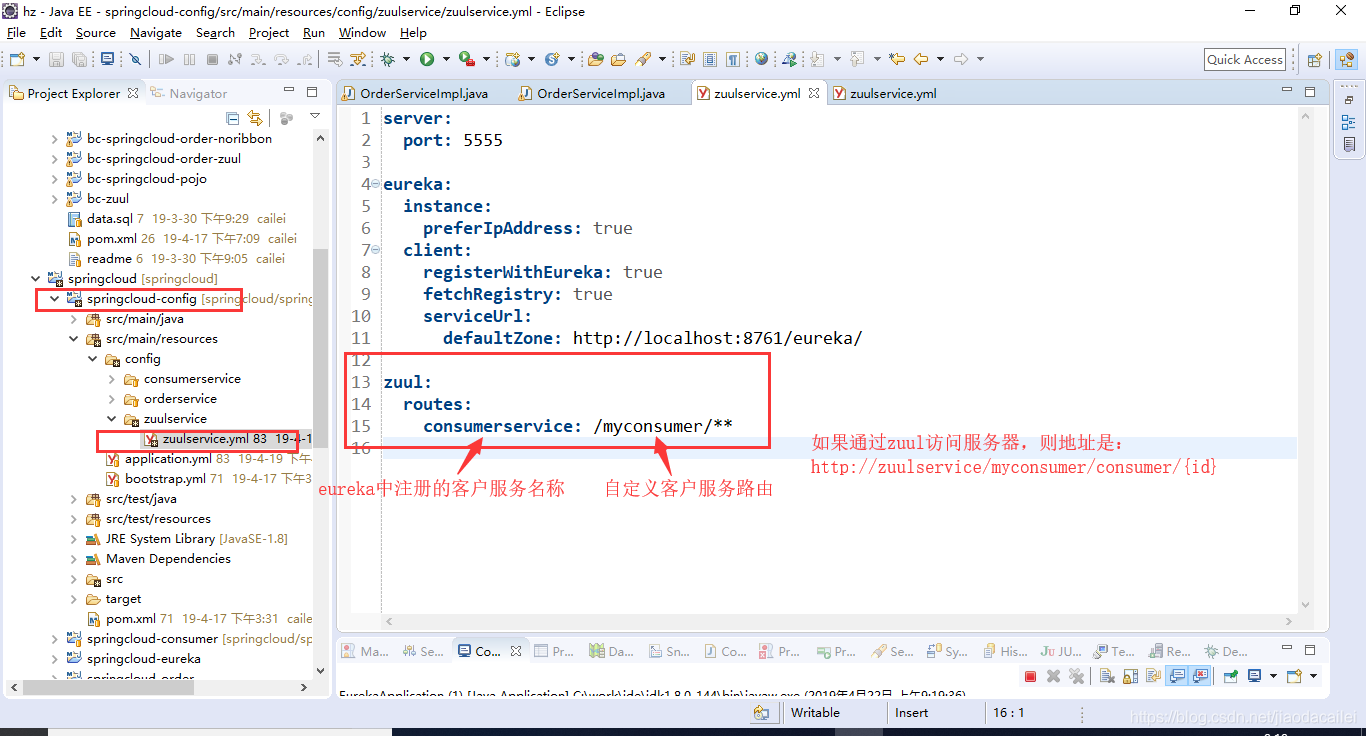Screen dimensions: 1366x736
Task: Click the Skip All Breakpoints icon
Action: [136, 59]
